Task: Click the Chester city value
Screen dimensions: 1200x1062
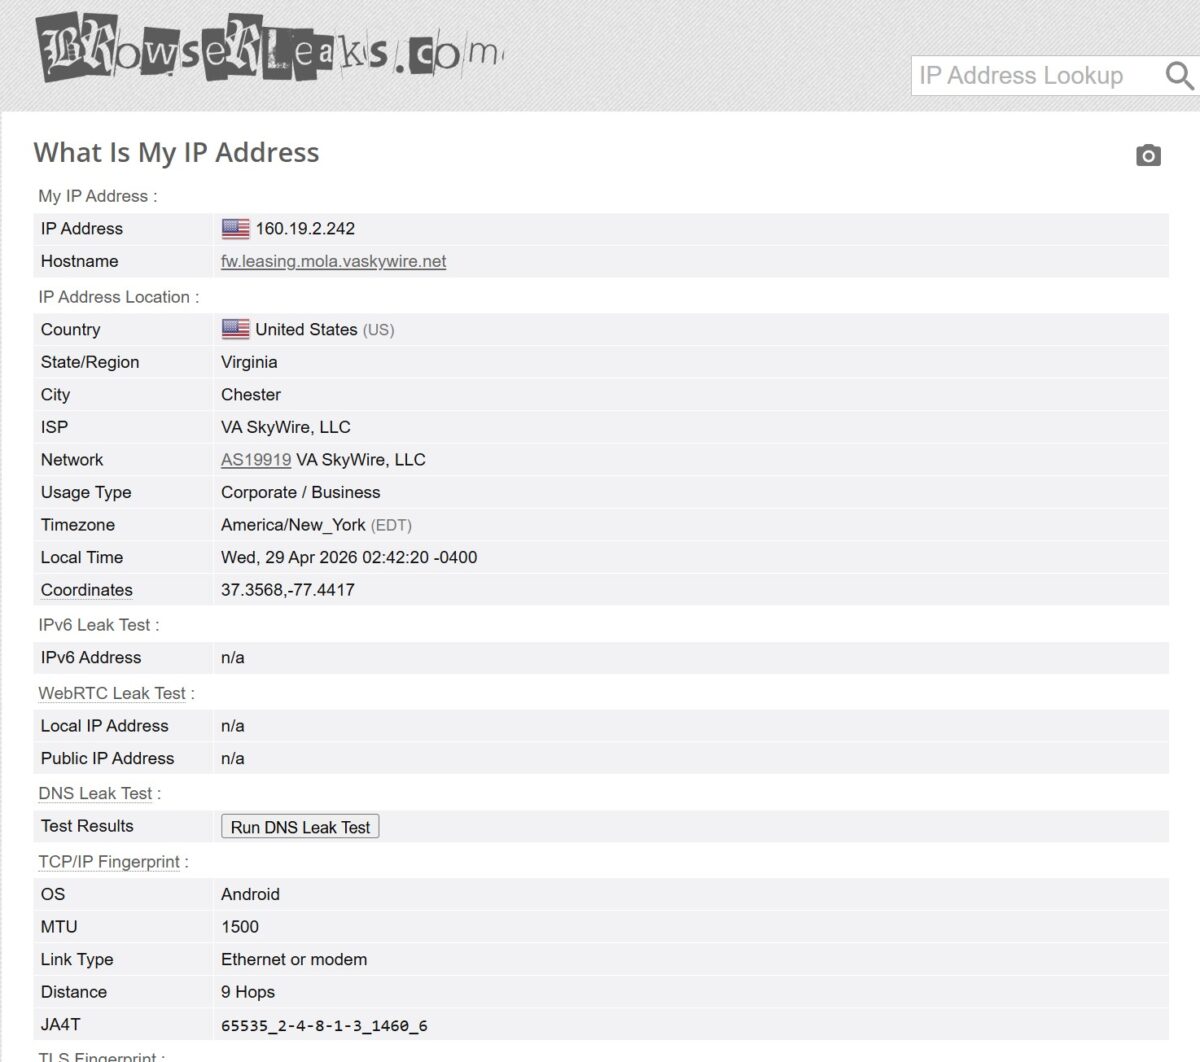Action: pyautogui.click(x=251, y=395)
